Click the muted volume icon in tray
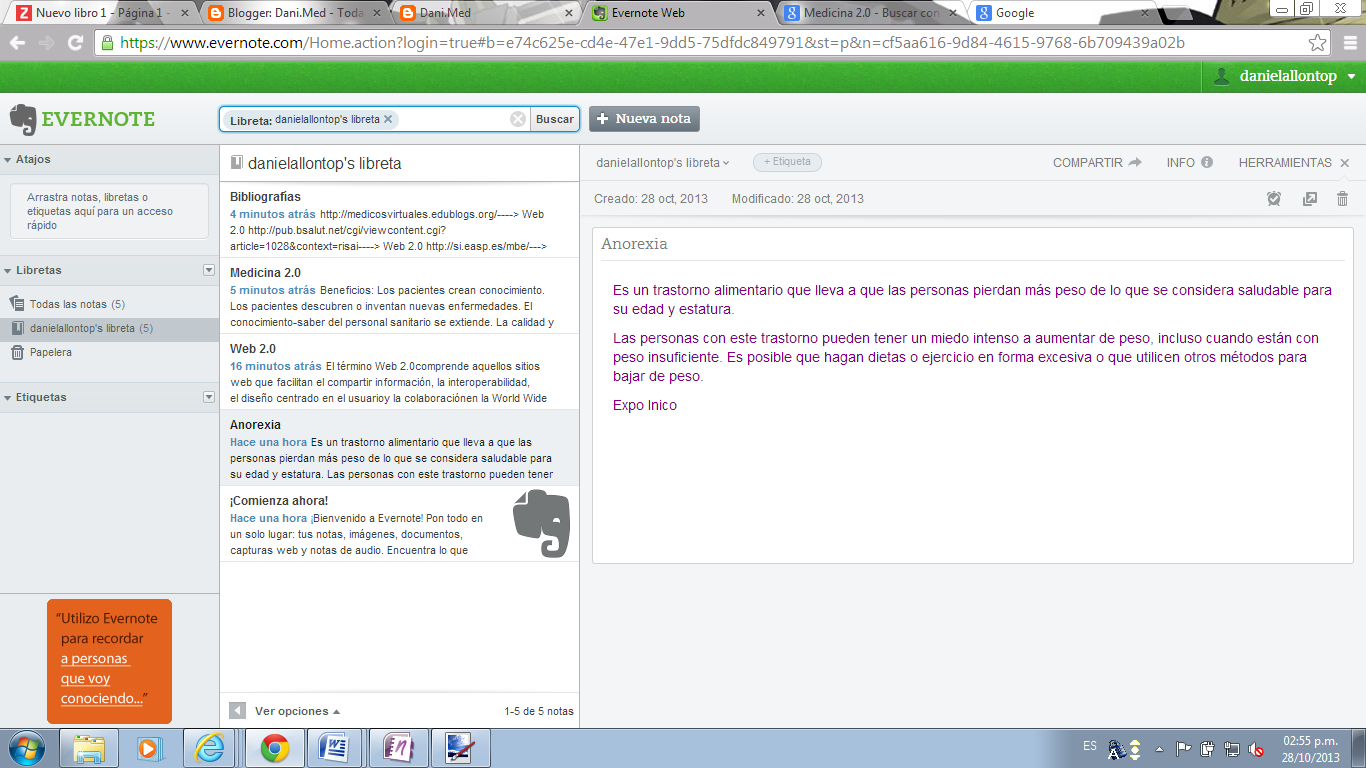Screen dimensions: 1366x768 (x=1256, y=748)
